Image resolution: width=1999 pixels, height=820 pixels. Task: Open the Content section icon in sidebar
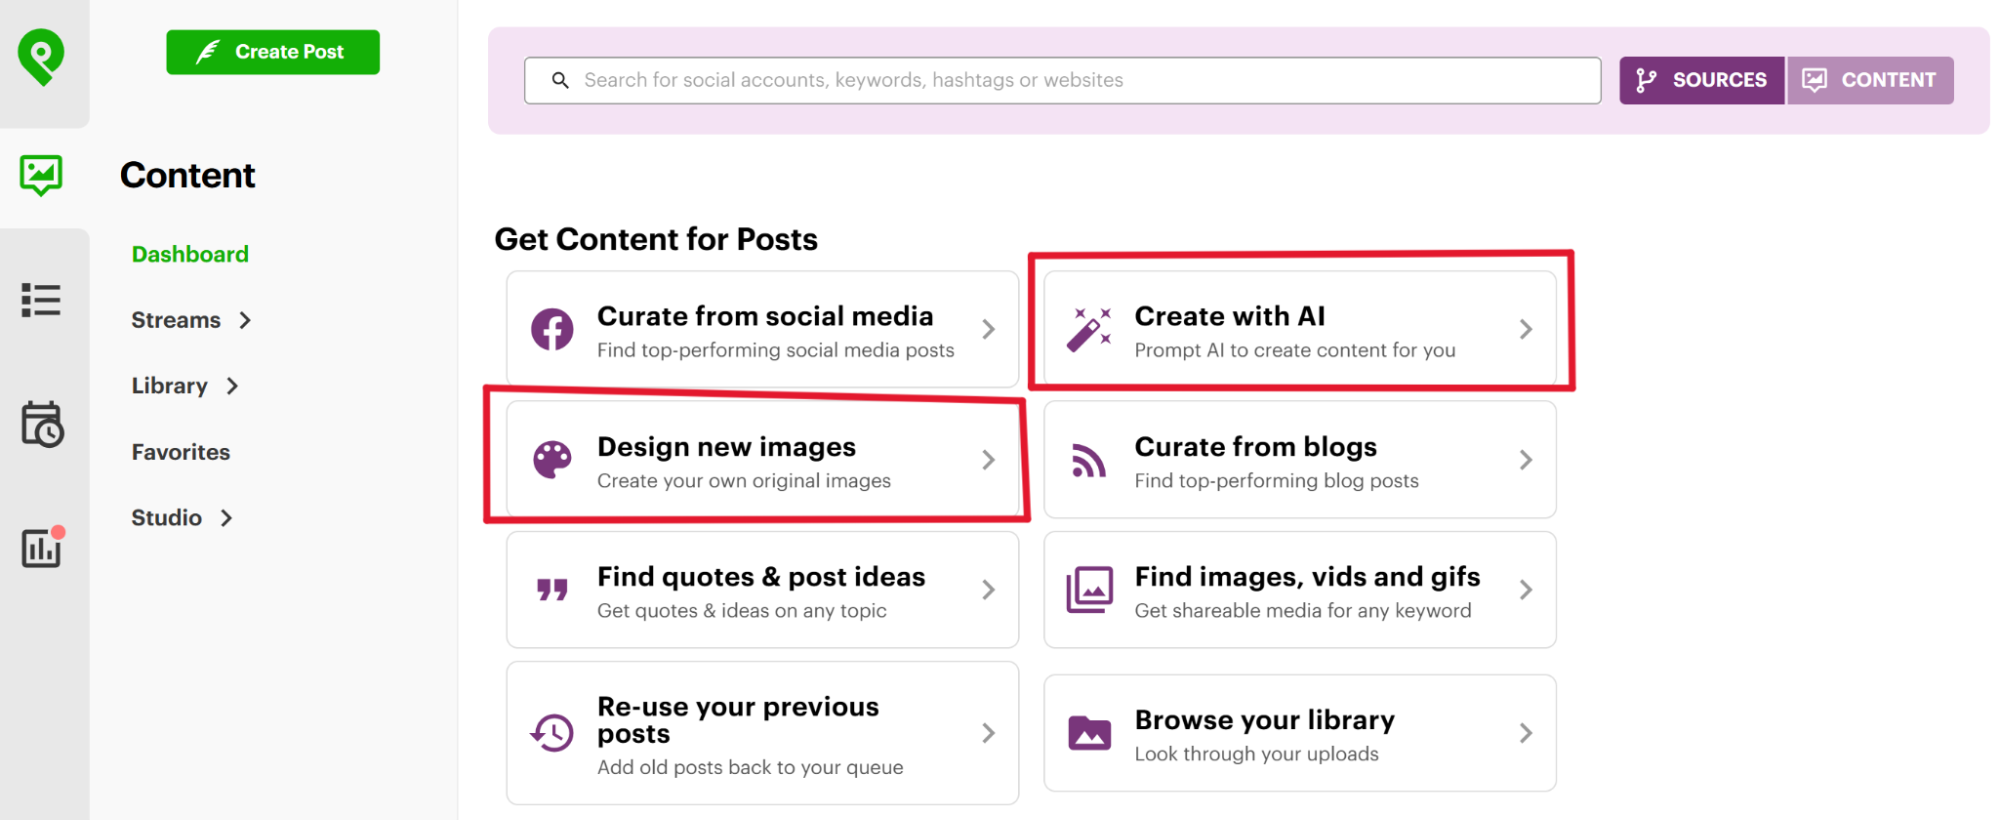(41, 176)
